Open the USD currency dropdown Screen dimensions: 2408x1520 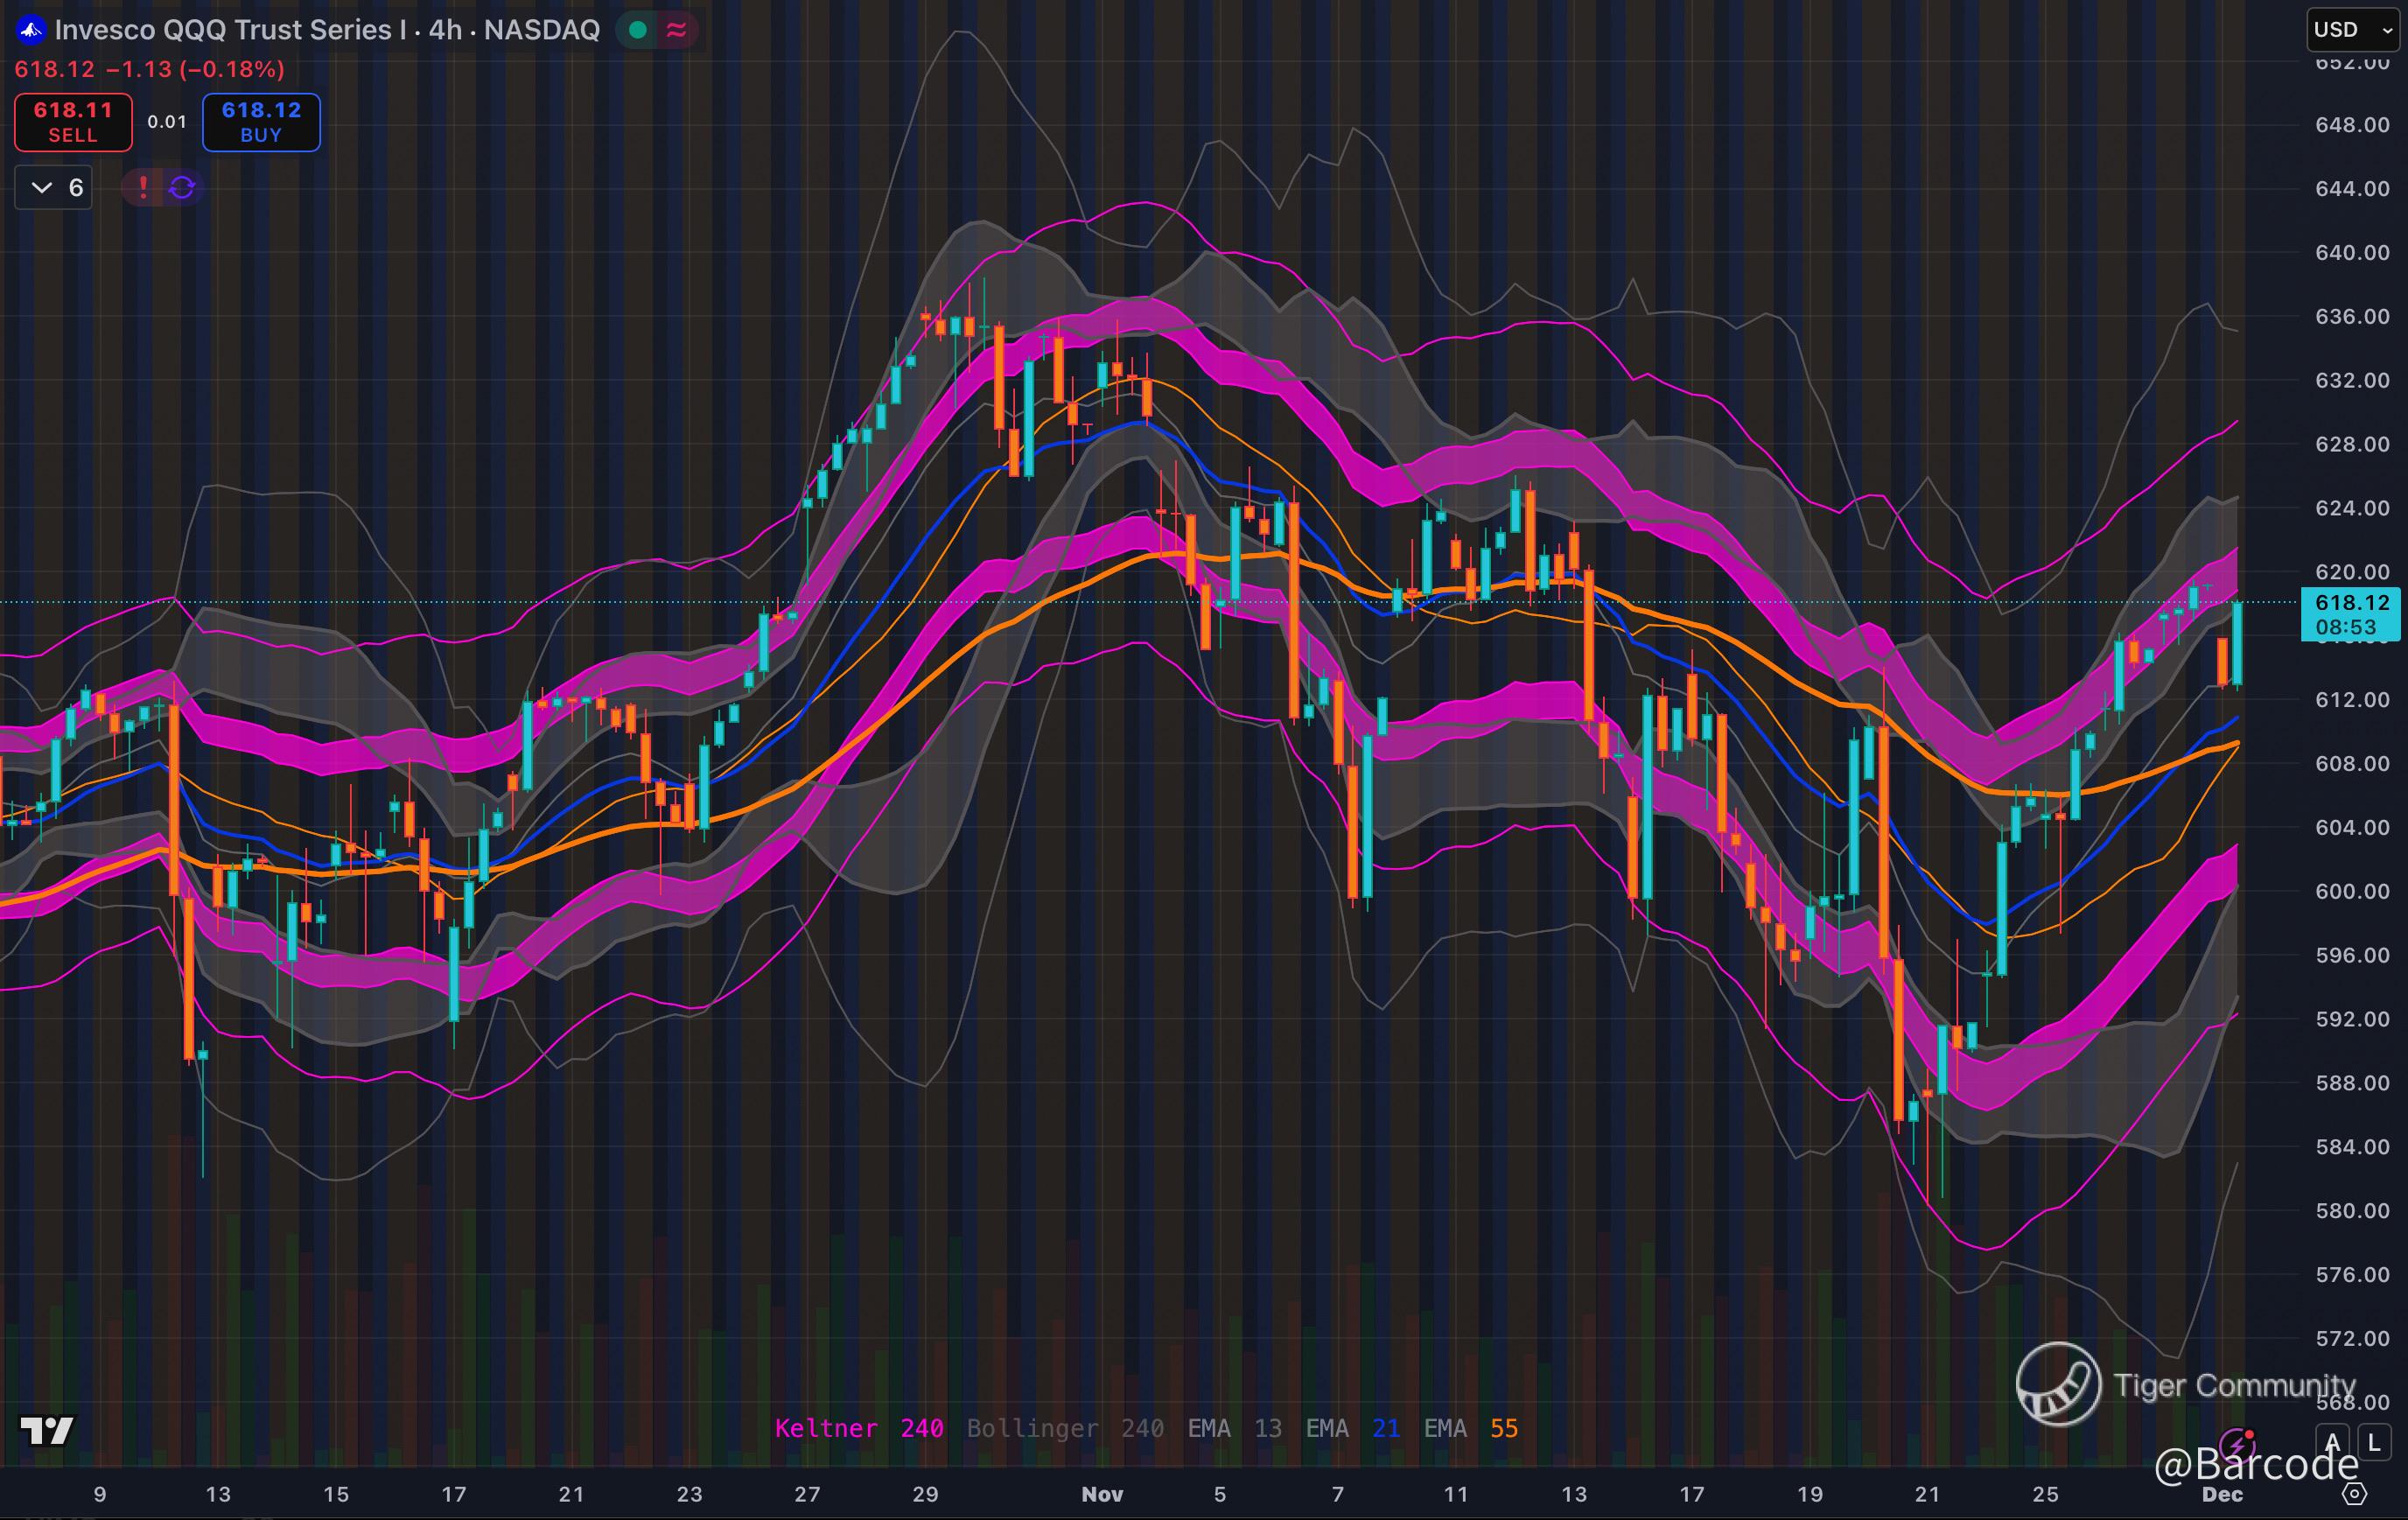[2352, 30]
